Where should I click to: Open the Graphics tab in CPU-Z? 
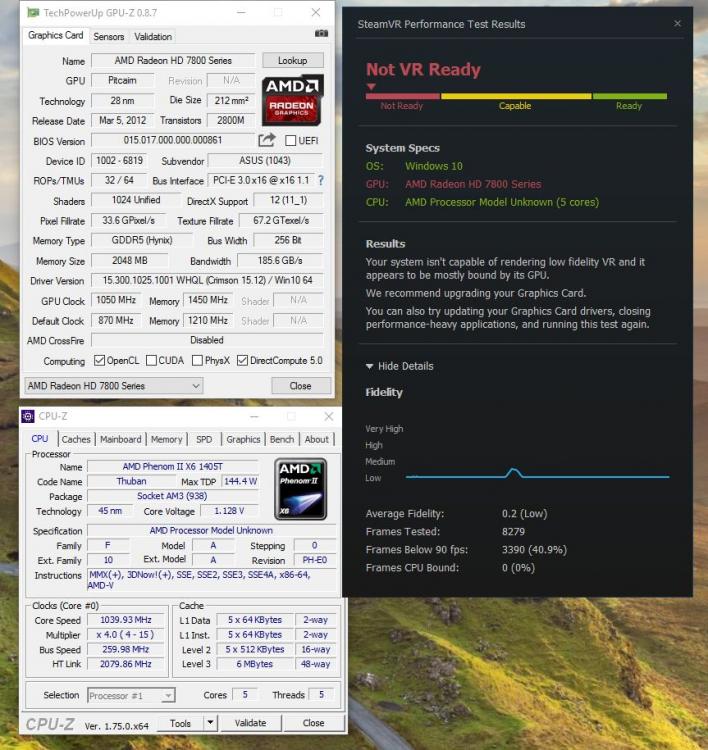tap(243, 439)
